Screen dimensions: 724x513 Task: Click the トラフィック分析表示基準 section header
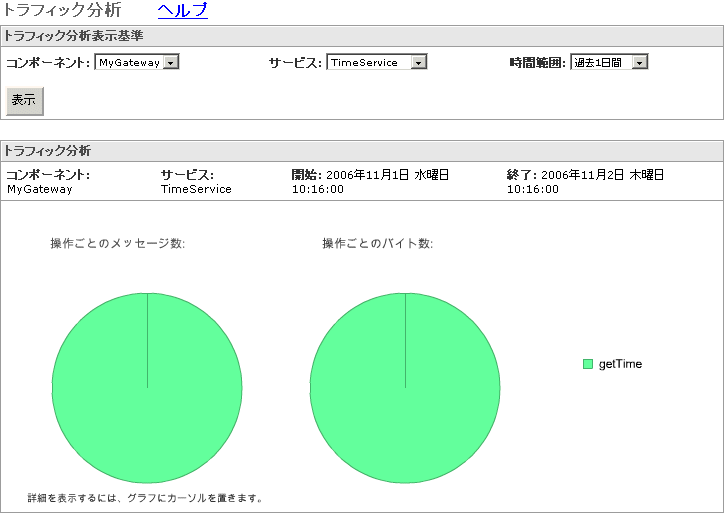click(x=362, y=36)
